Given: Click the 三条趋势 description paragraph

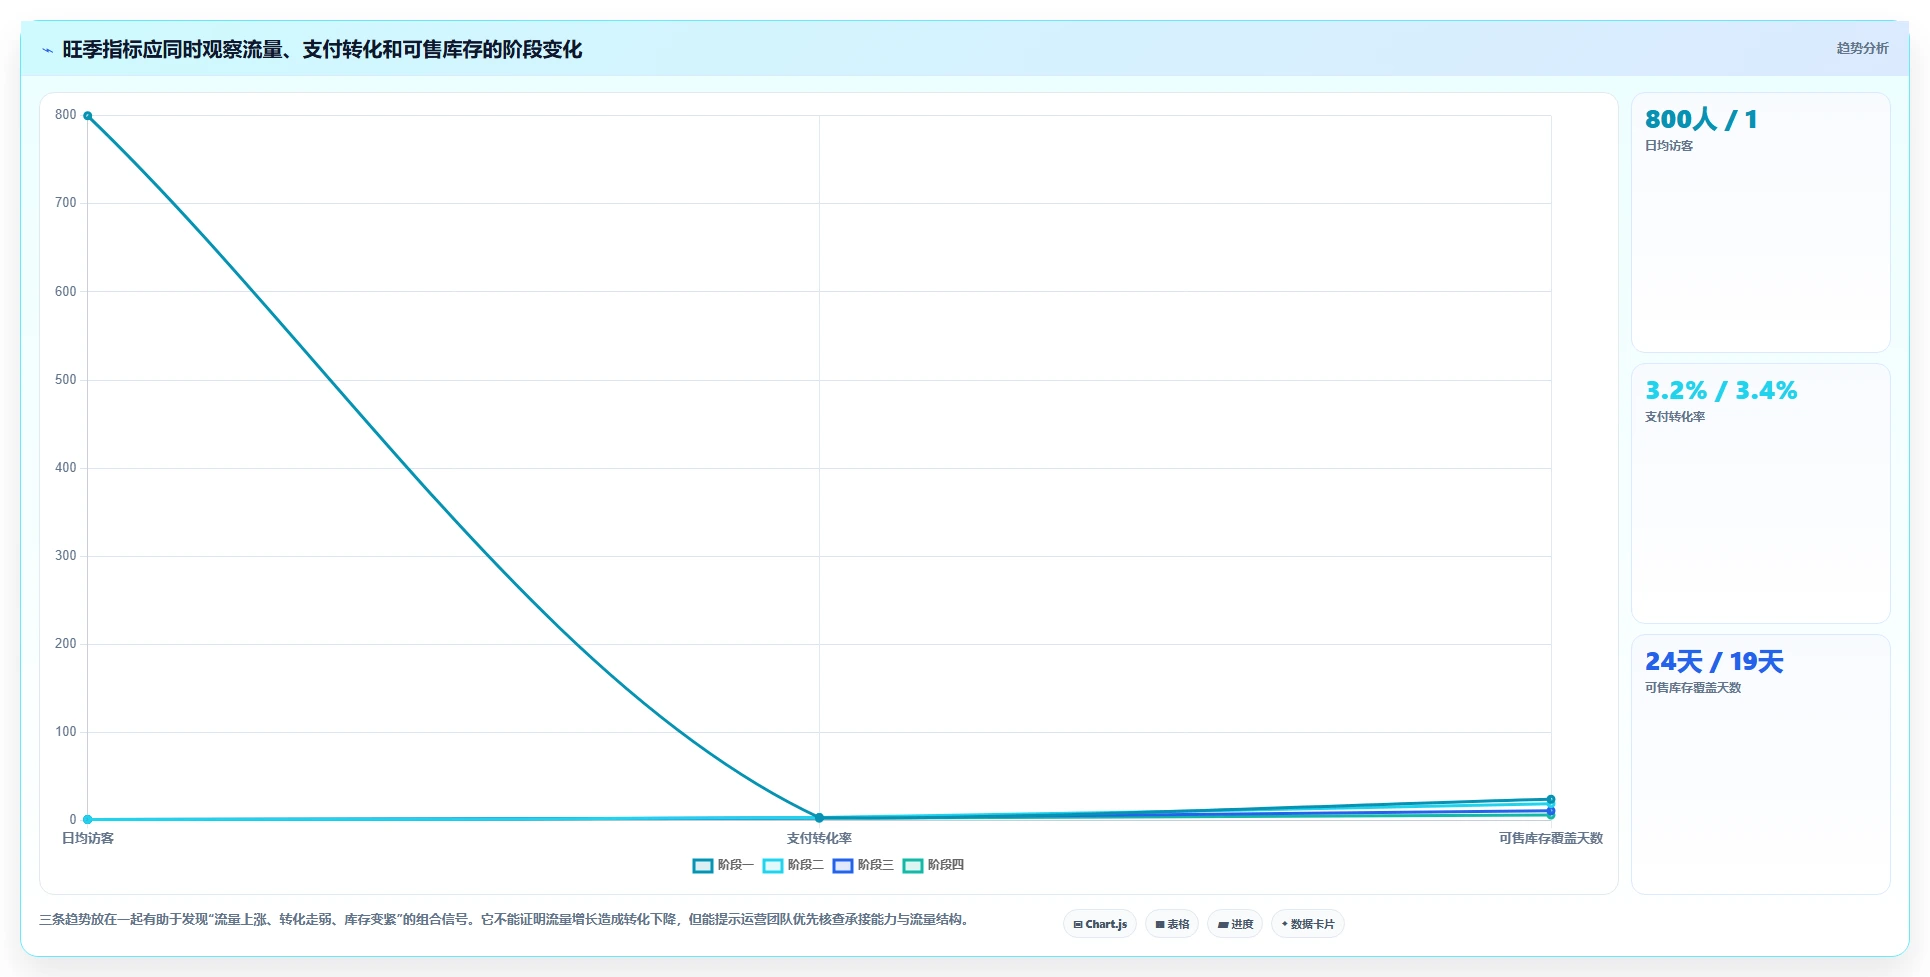Looking at the screenshot, I should tap(505, 919).
